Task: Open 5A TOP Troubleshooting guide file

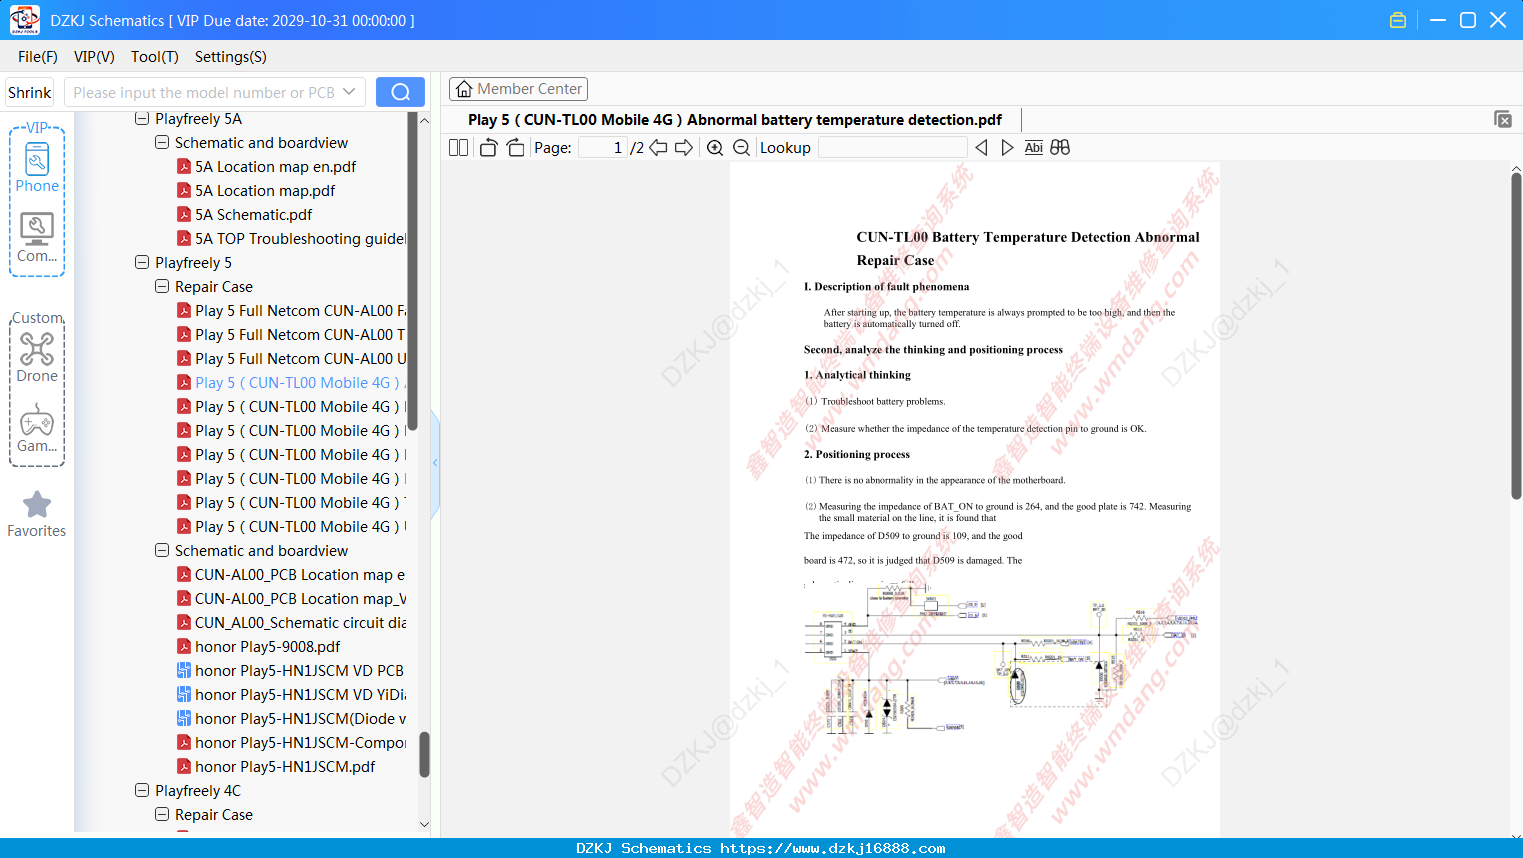Action: point(300,238)
